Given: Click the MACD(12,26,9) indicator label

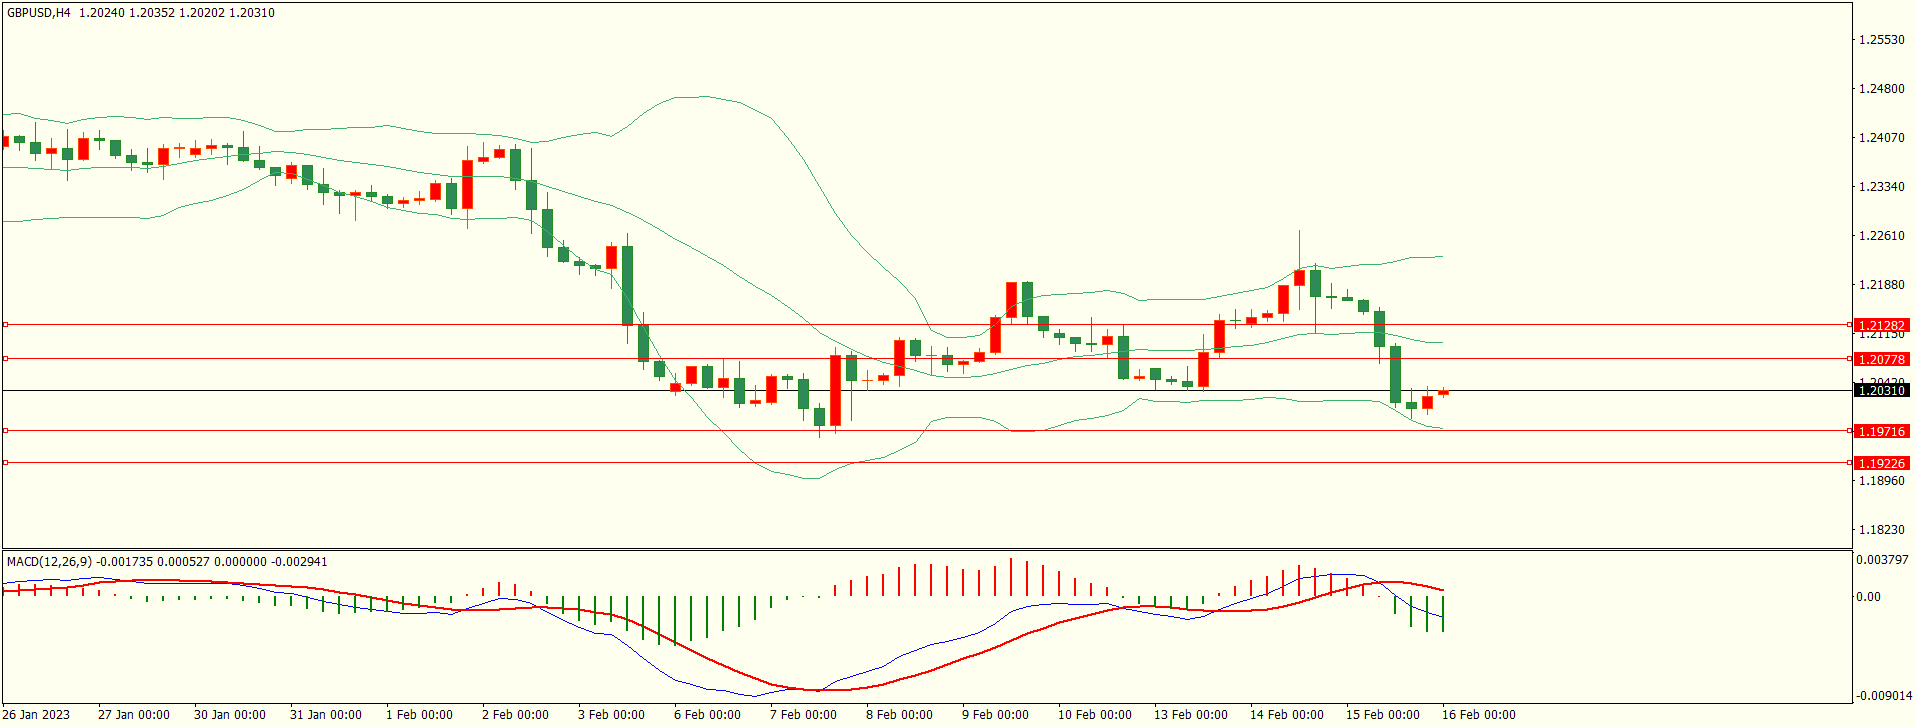Looking at the screenshot, I should point(49,562).
